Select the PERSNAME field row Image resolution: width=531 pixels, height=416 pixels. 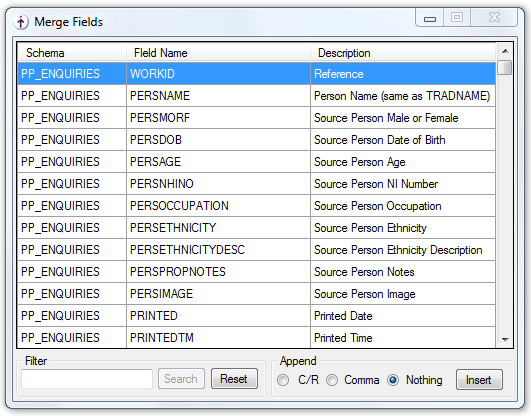click(257, 96)
